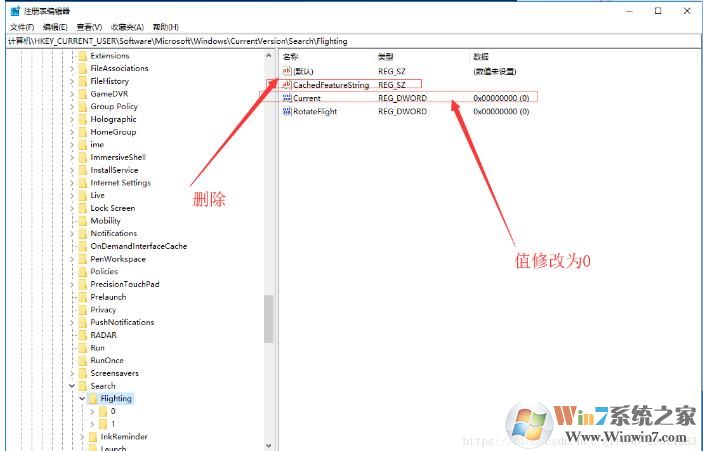703x451 pixels.
Task: Click the registry path address bar
Action: pos(354,41)
